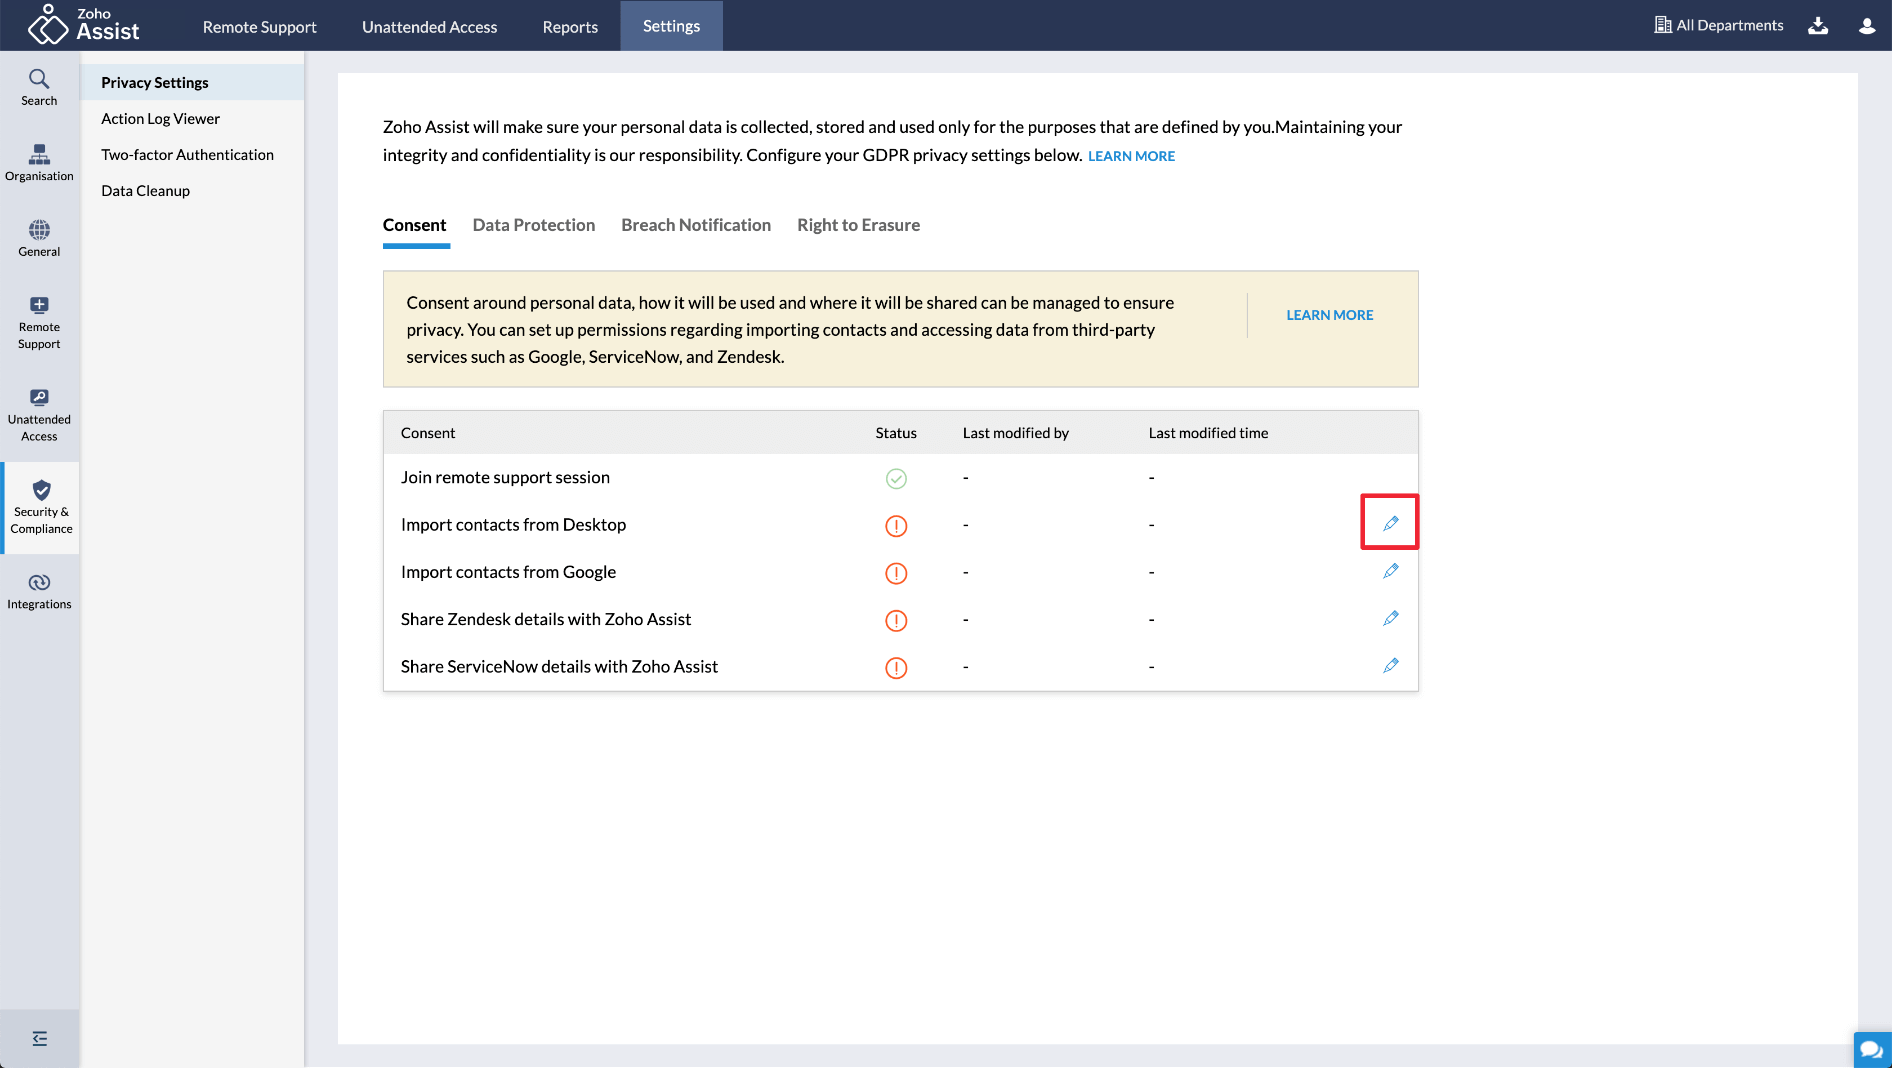Click Join remote support session status checkmark

[896, 479]
